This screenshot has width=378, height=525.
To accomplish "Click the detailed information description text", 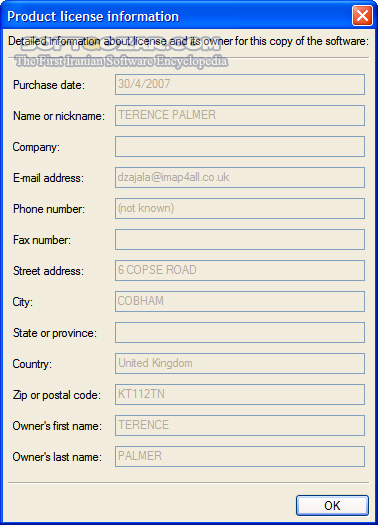I will coord(188,41).
